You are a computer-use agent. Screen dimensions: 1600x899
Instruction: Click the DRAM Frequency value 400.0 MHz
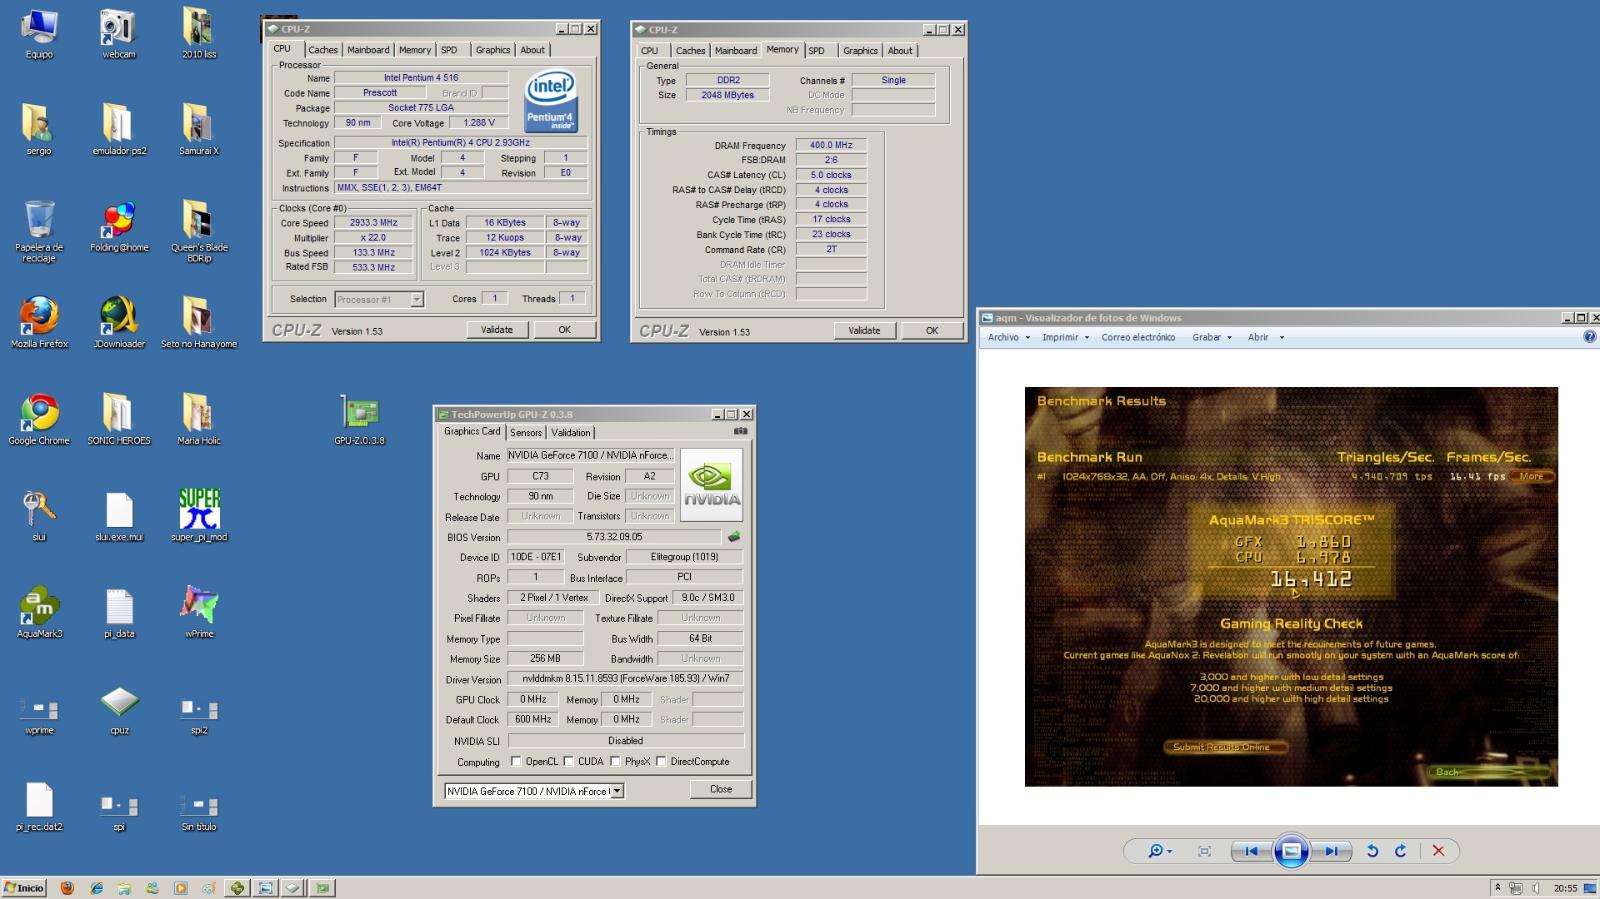click(831, 145)
